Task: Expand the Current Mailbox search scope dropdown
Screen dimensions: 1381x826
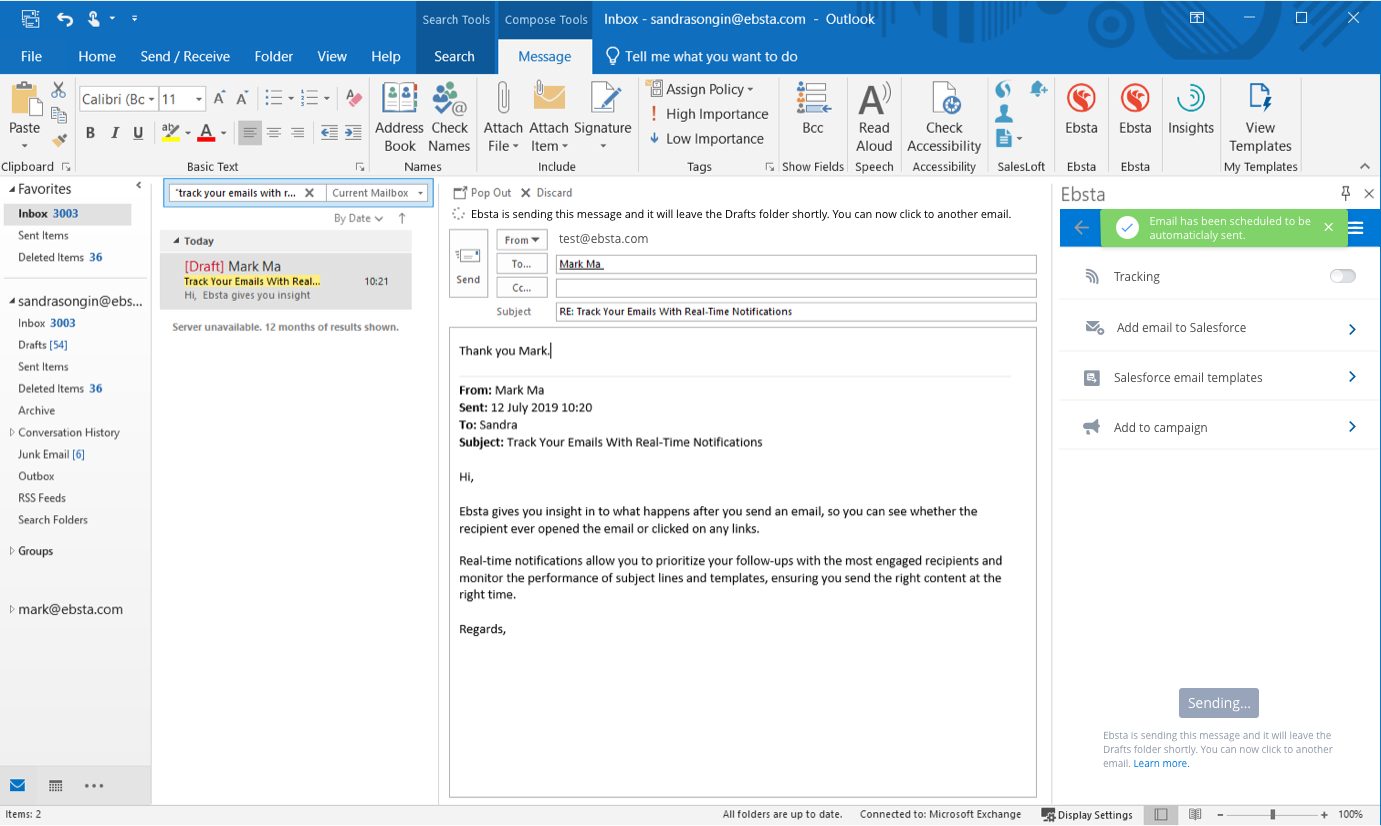Action: [x=378, y=193]
